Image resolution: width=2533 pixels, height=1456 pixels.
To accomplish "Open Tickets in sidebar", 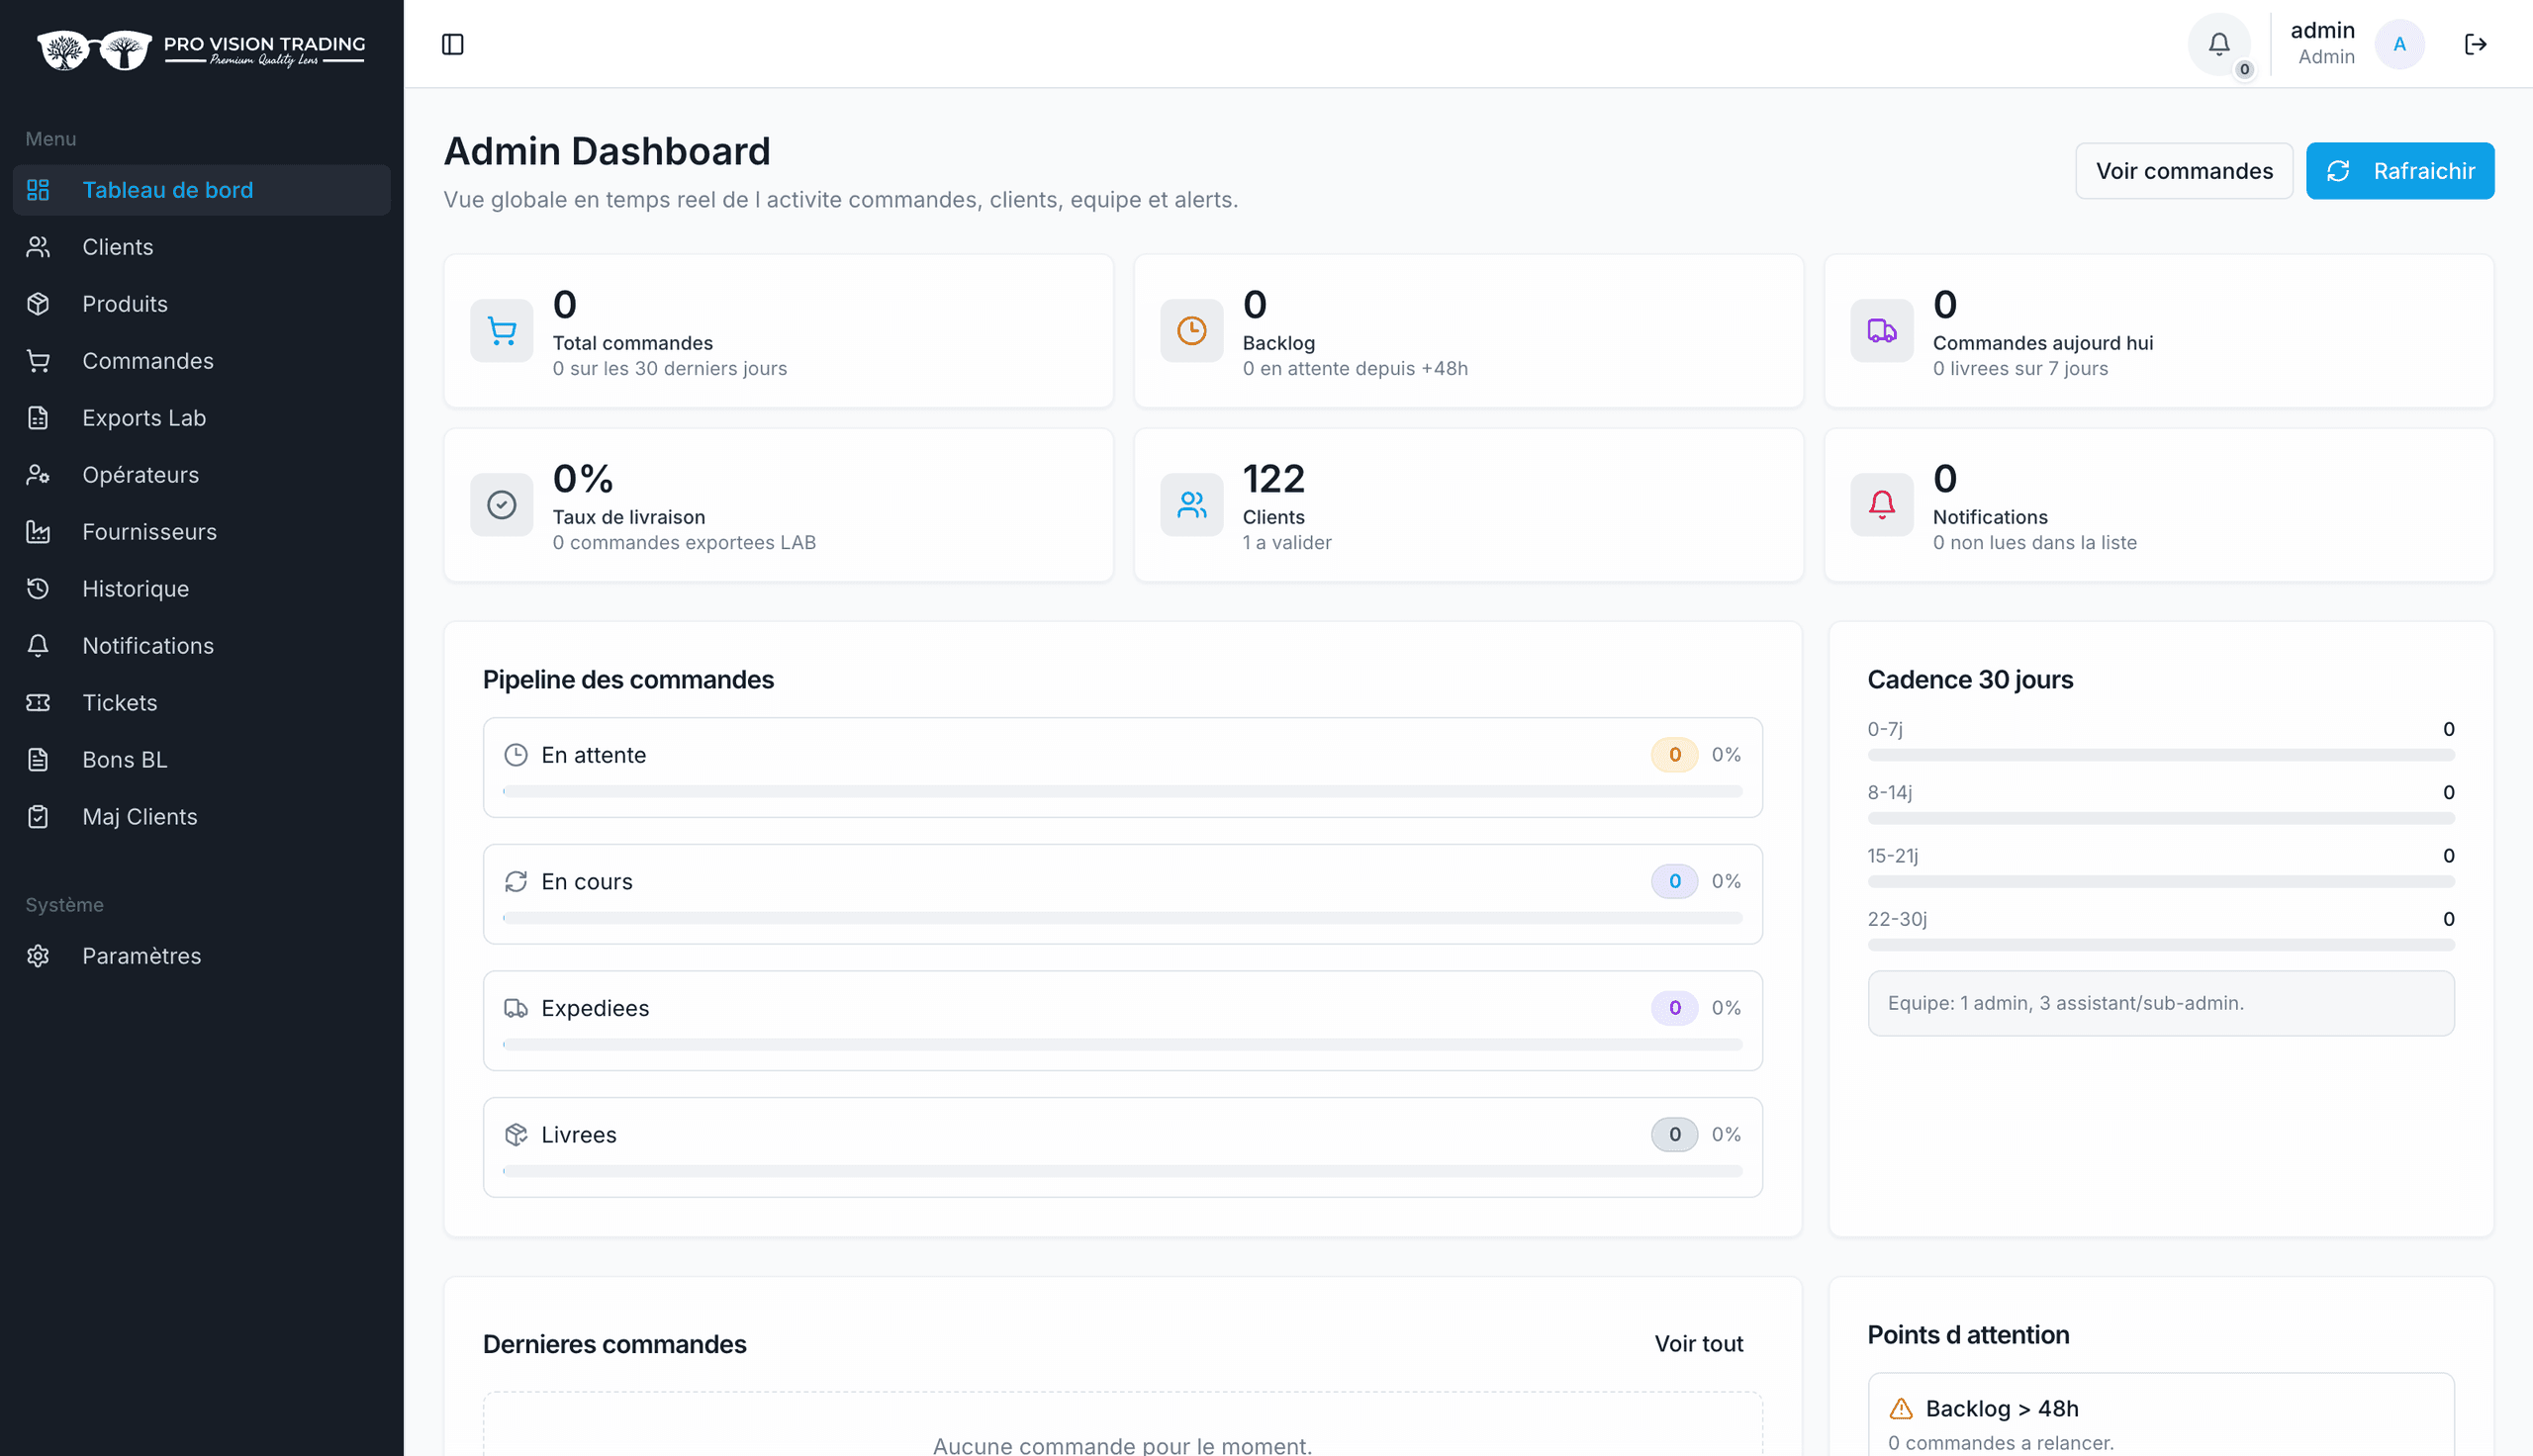I will [x=201, y=703].
